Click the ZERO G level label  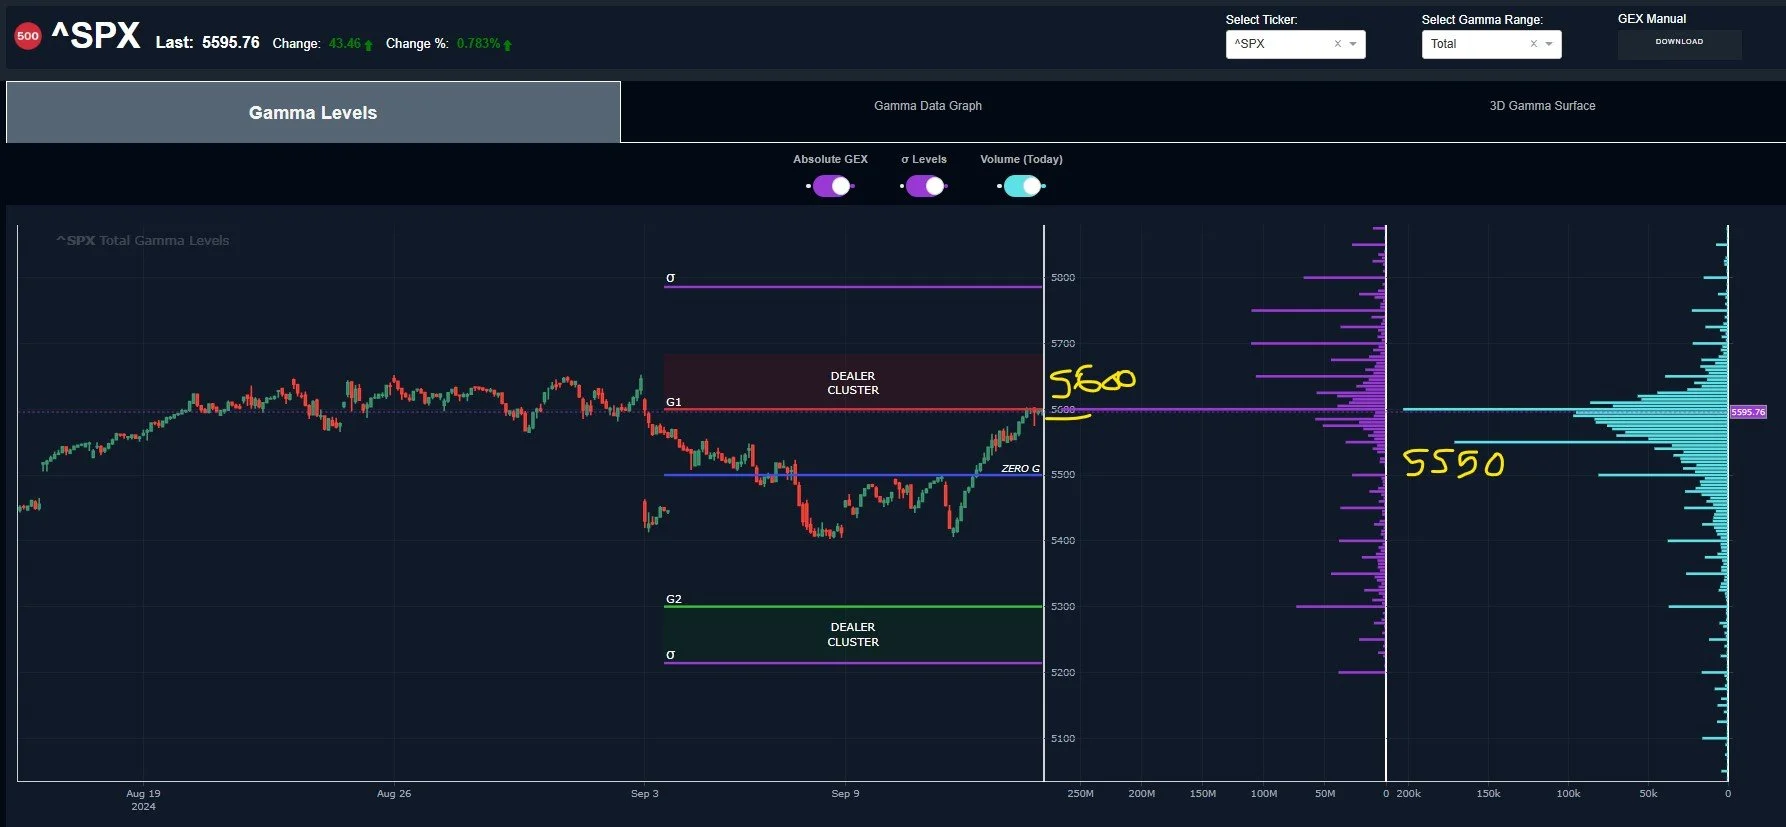click(1020, 468)
